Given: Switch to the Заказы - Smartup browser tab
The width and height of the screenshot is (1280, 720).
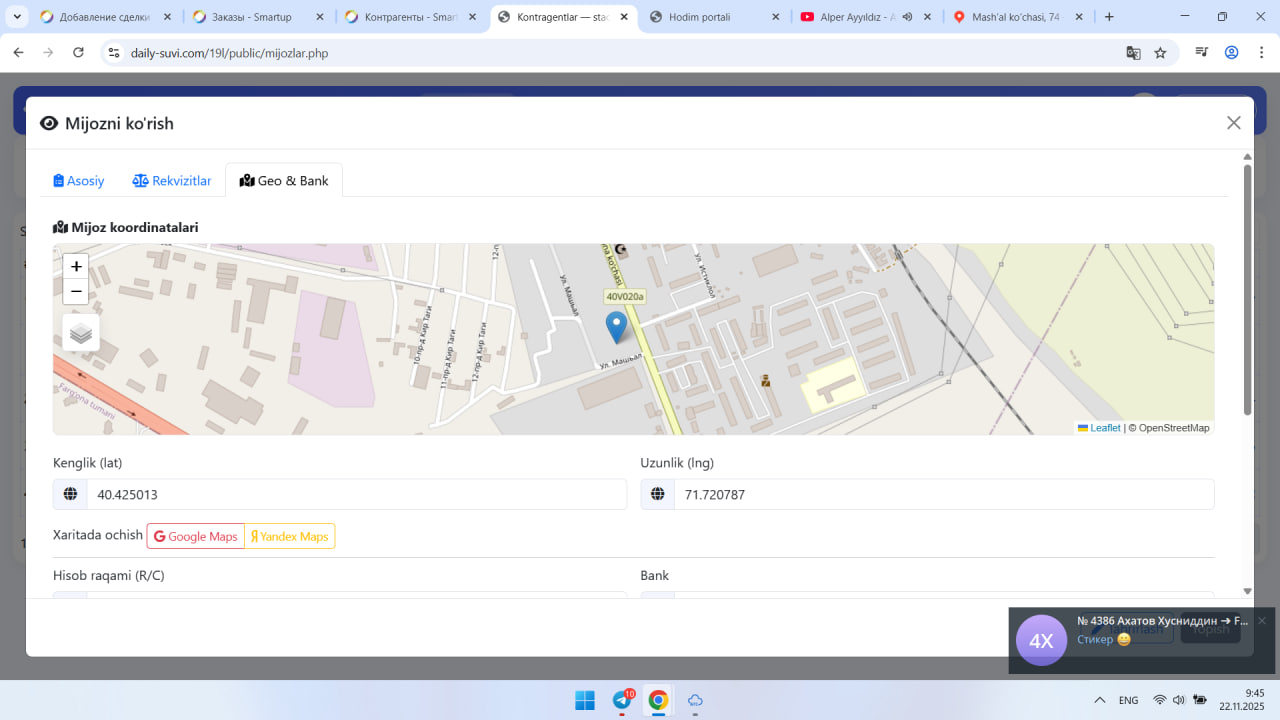Looking at the screenshot, I should pyautogui.click(x=258, y=17).
